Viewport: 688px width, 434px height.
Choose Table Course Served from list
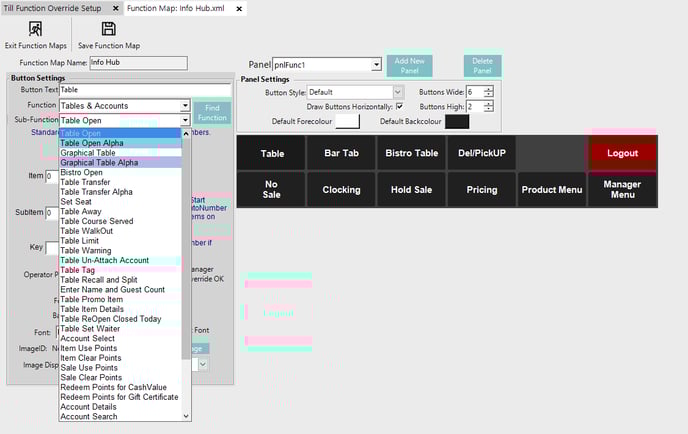(x=120, y=221)
